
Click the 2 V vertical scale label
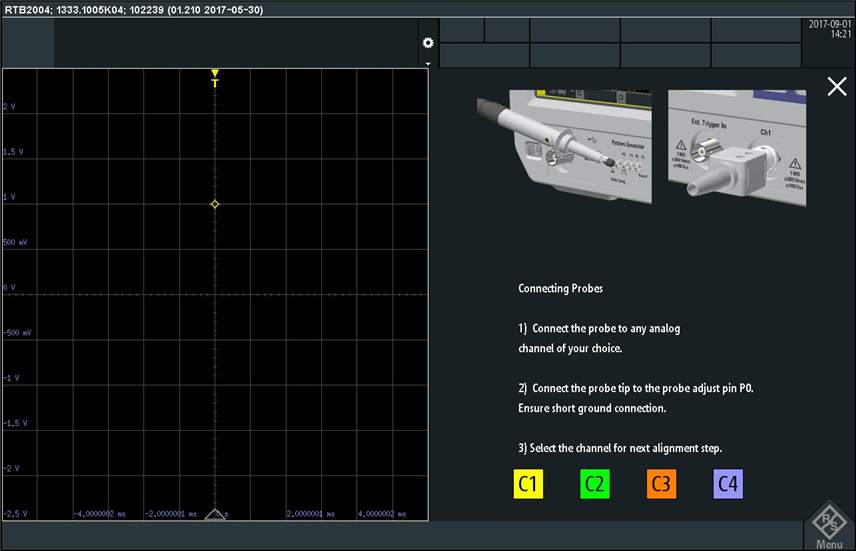tap(10, 106)
